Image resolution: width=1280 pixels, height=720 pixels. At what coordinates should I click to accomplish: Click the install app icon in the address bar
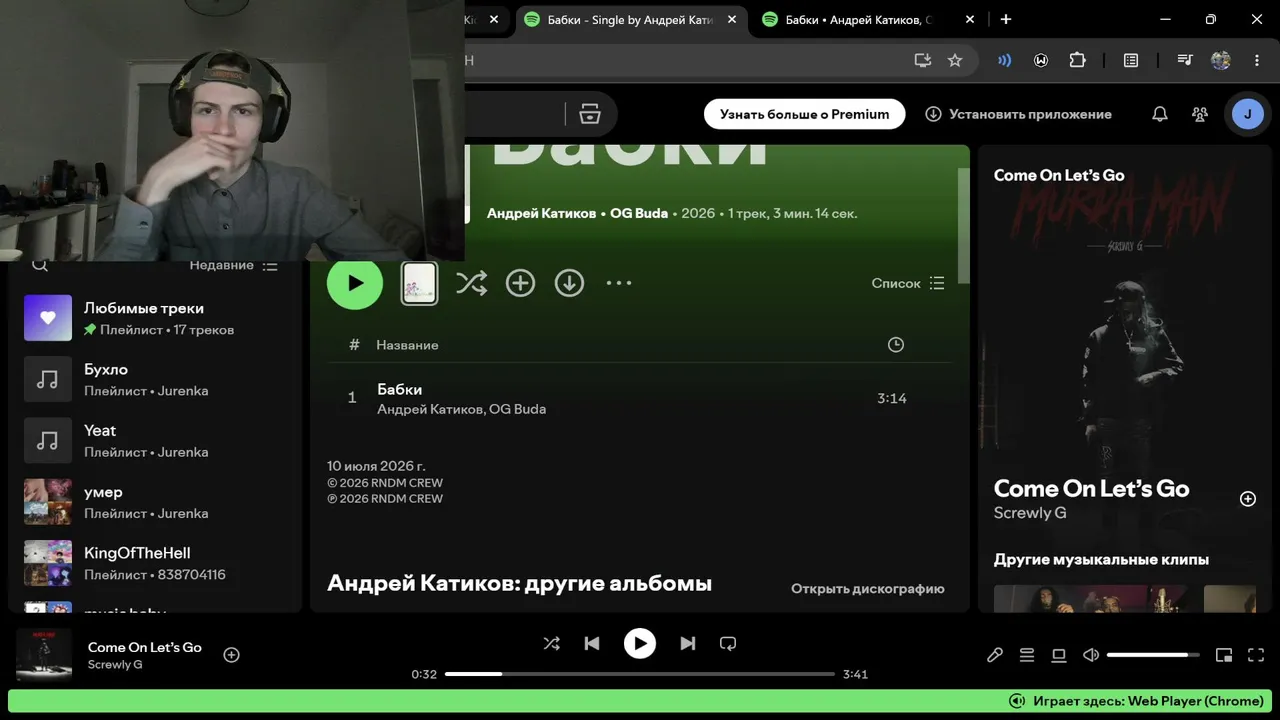tap(923, 60)
